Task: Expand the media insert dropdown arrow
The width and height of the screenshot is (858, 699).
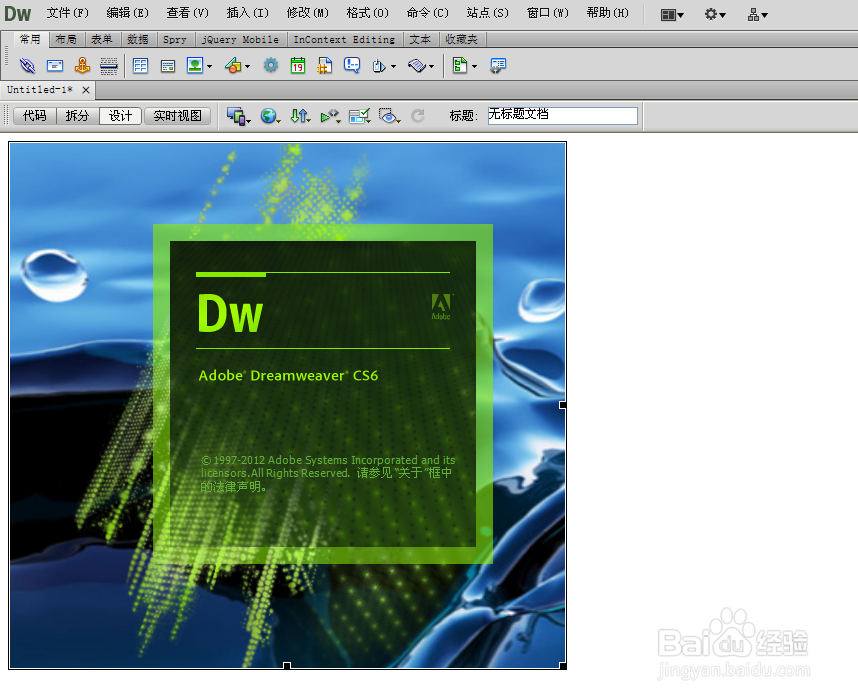Action: click(x=247, y=66)
